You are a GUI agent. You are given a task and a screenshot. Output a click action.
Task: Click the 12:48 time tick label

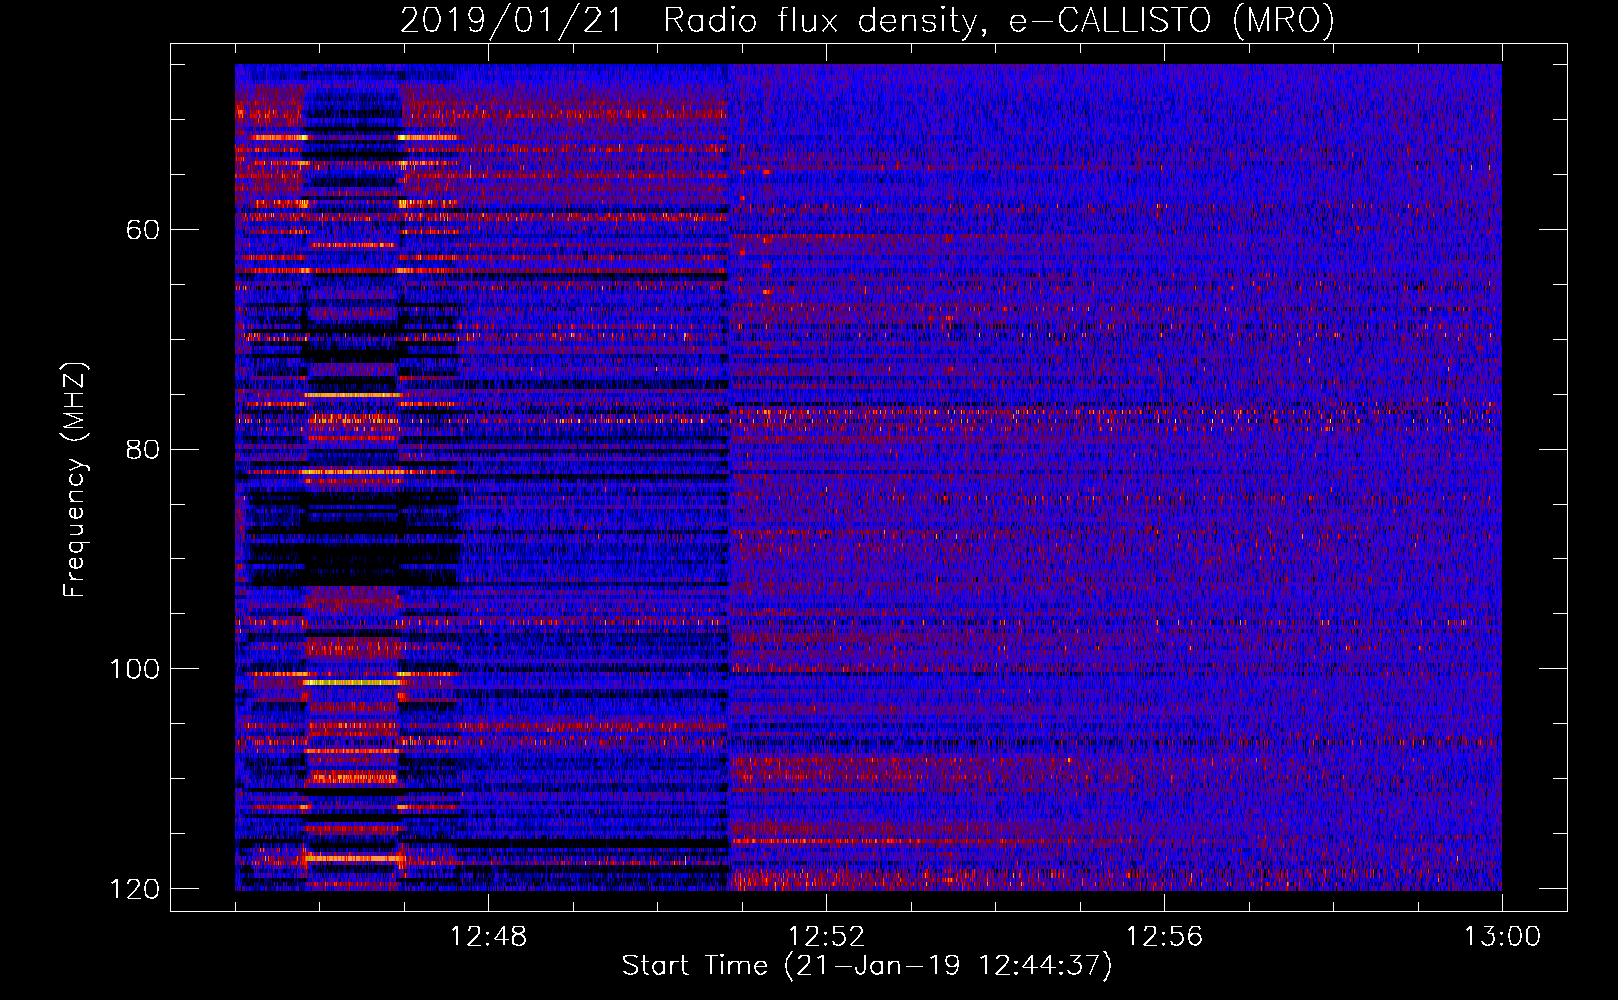pos(488,937)
